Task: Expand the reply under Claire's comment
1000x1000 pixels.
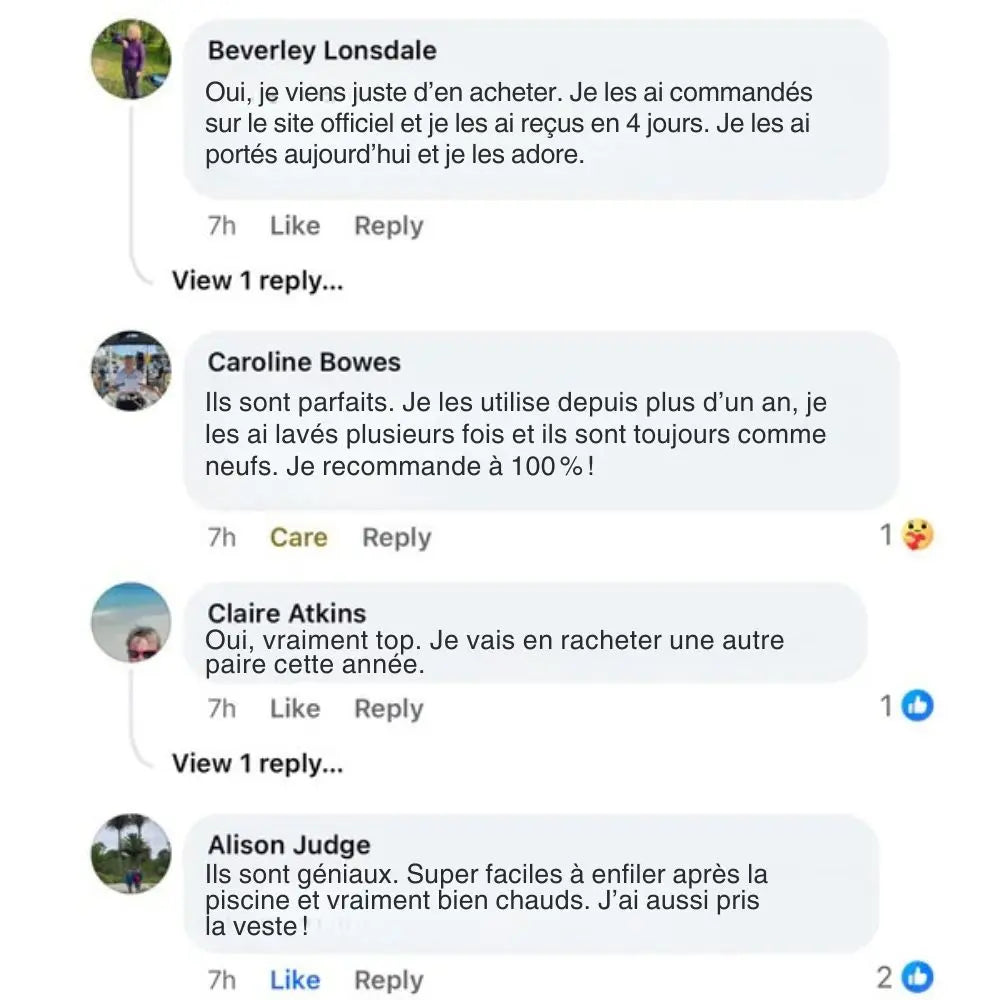Action: click(x=258, y=764)
